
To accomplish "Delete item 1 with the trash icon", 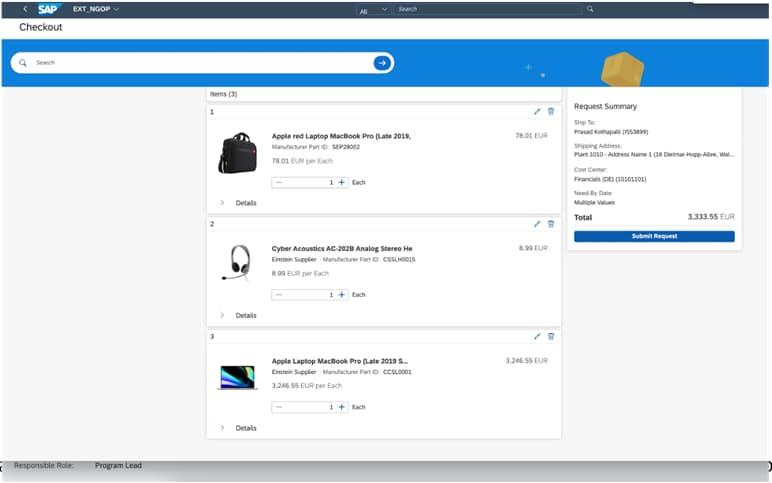I will pyautogui.click(x=551, y=112).
